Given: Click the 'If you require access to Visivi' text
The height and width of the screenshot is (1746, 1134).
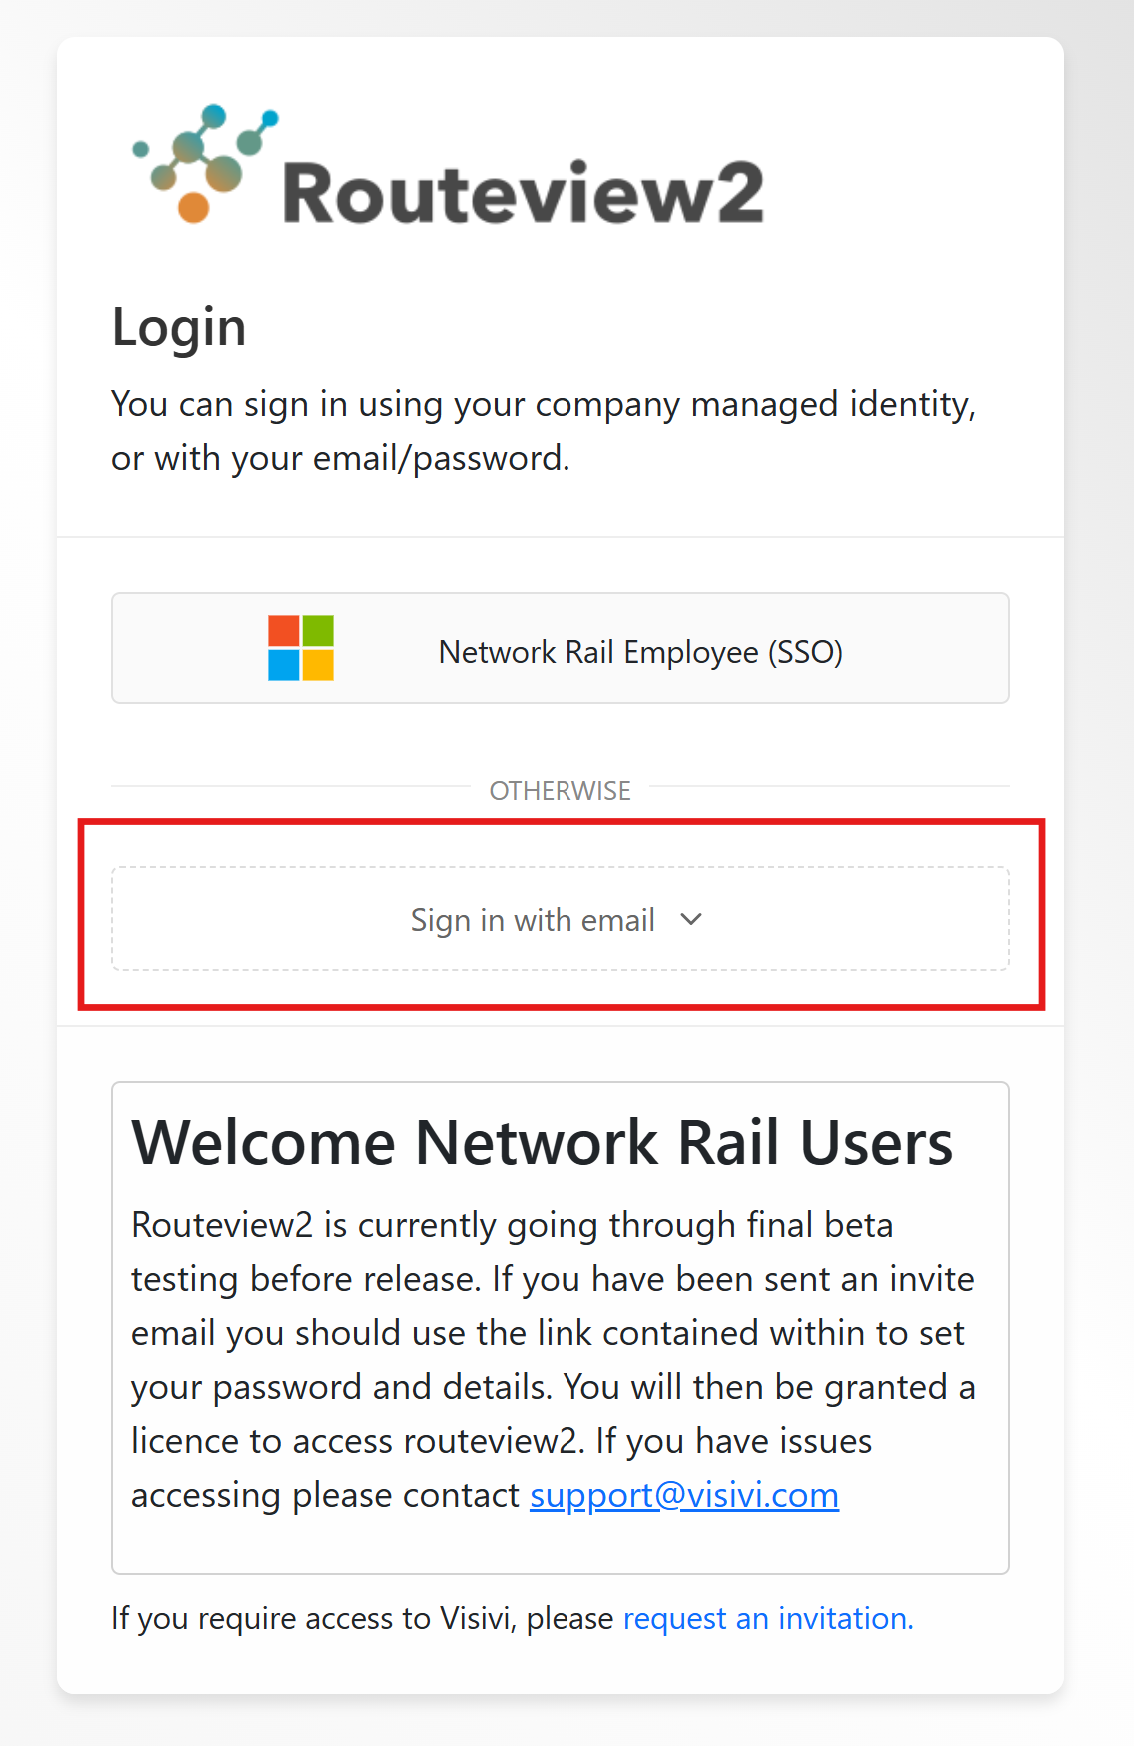Looking at the screenshot, I should coord(361,1618).
